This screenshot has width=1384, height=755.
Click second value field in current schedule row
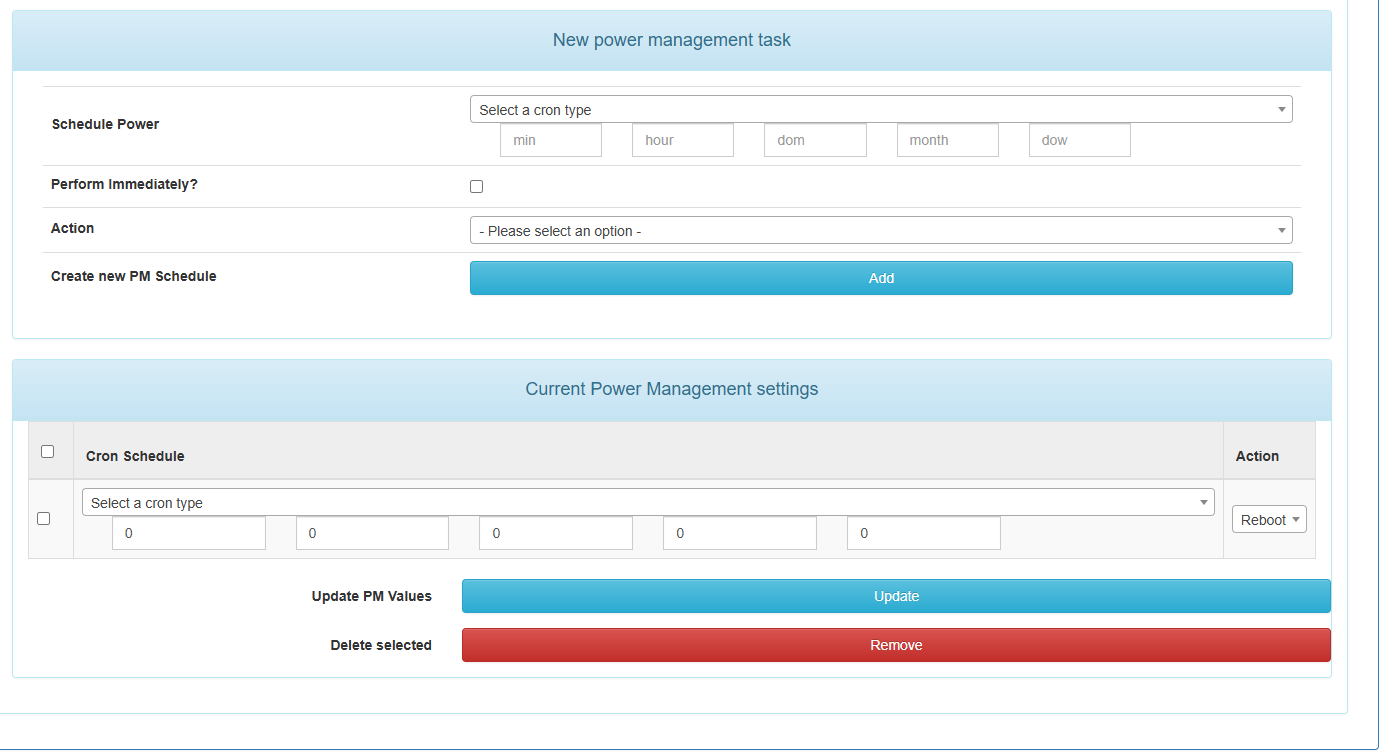point(372,533)
